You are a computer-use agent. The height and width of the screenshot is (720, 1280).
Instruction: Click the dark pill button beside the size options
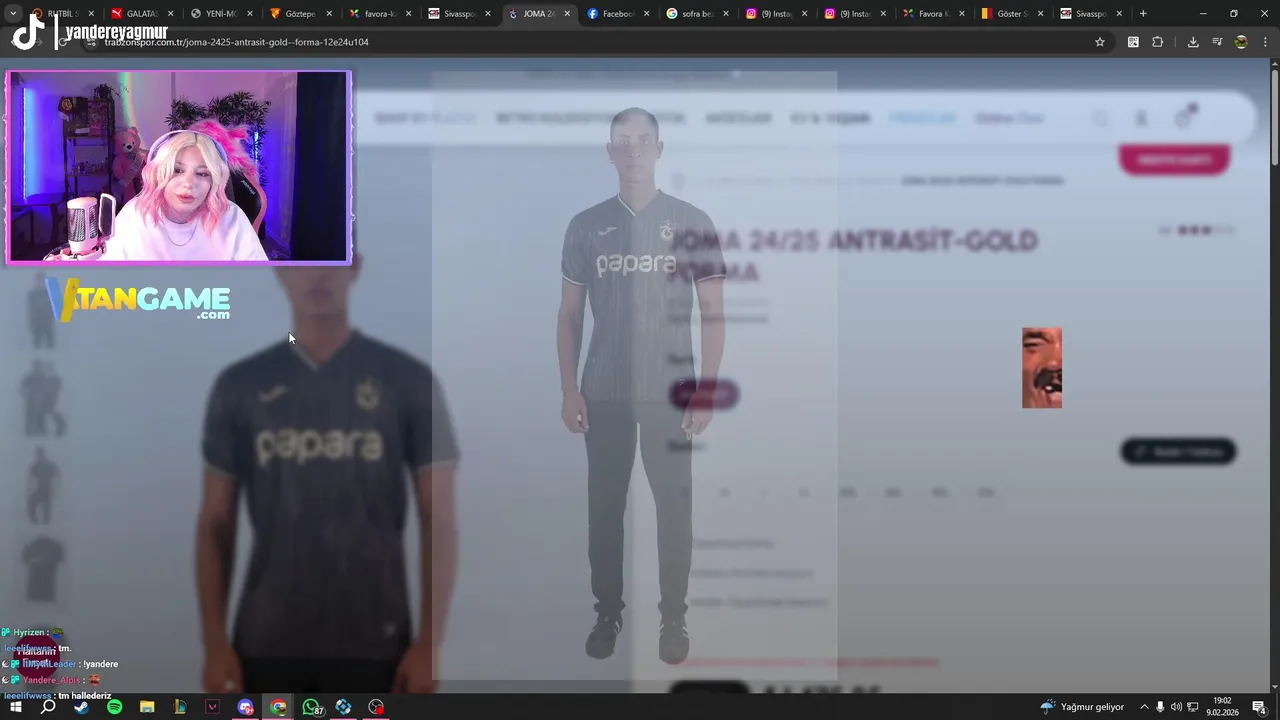[x=1178, y=451]
